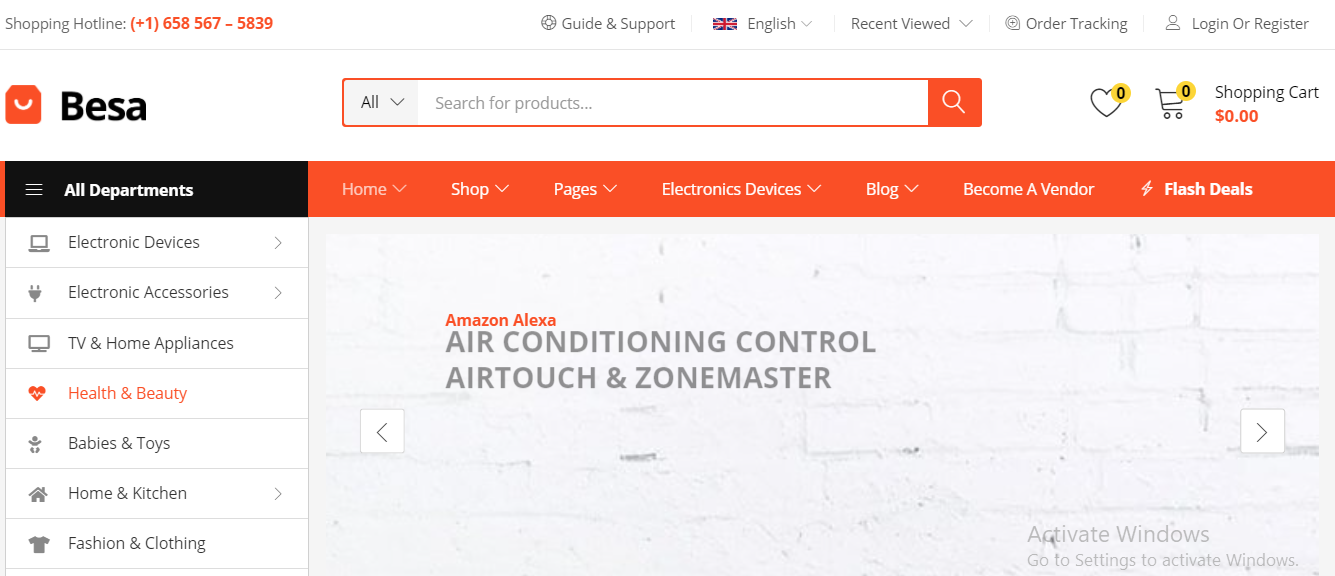Expand the Recent Viewed dropdown
The image size is (1335, 576).
[911, 24]
